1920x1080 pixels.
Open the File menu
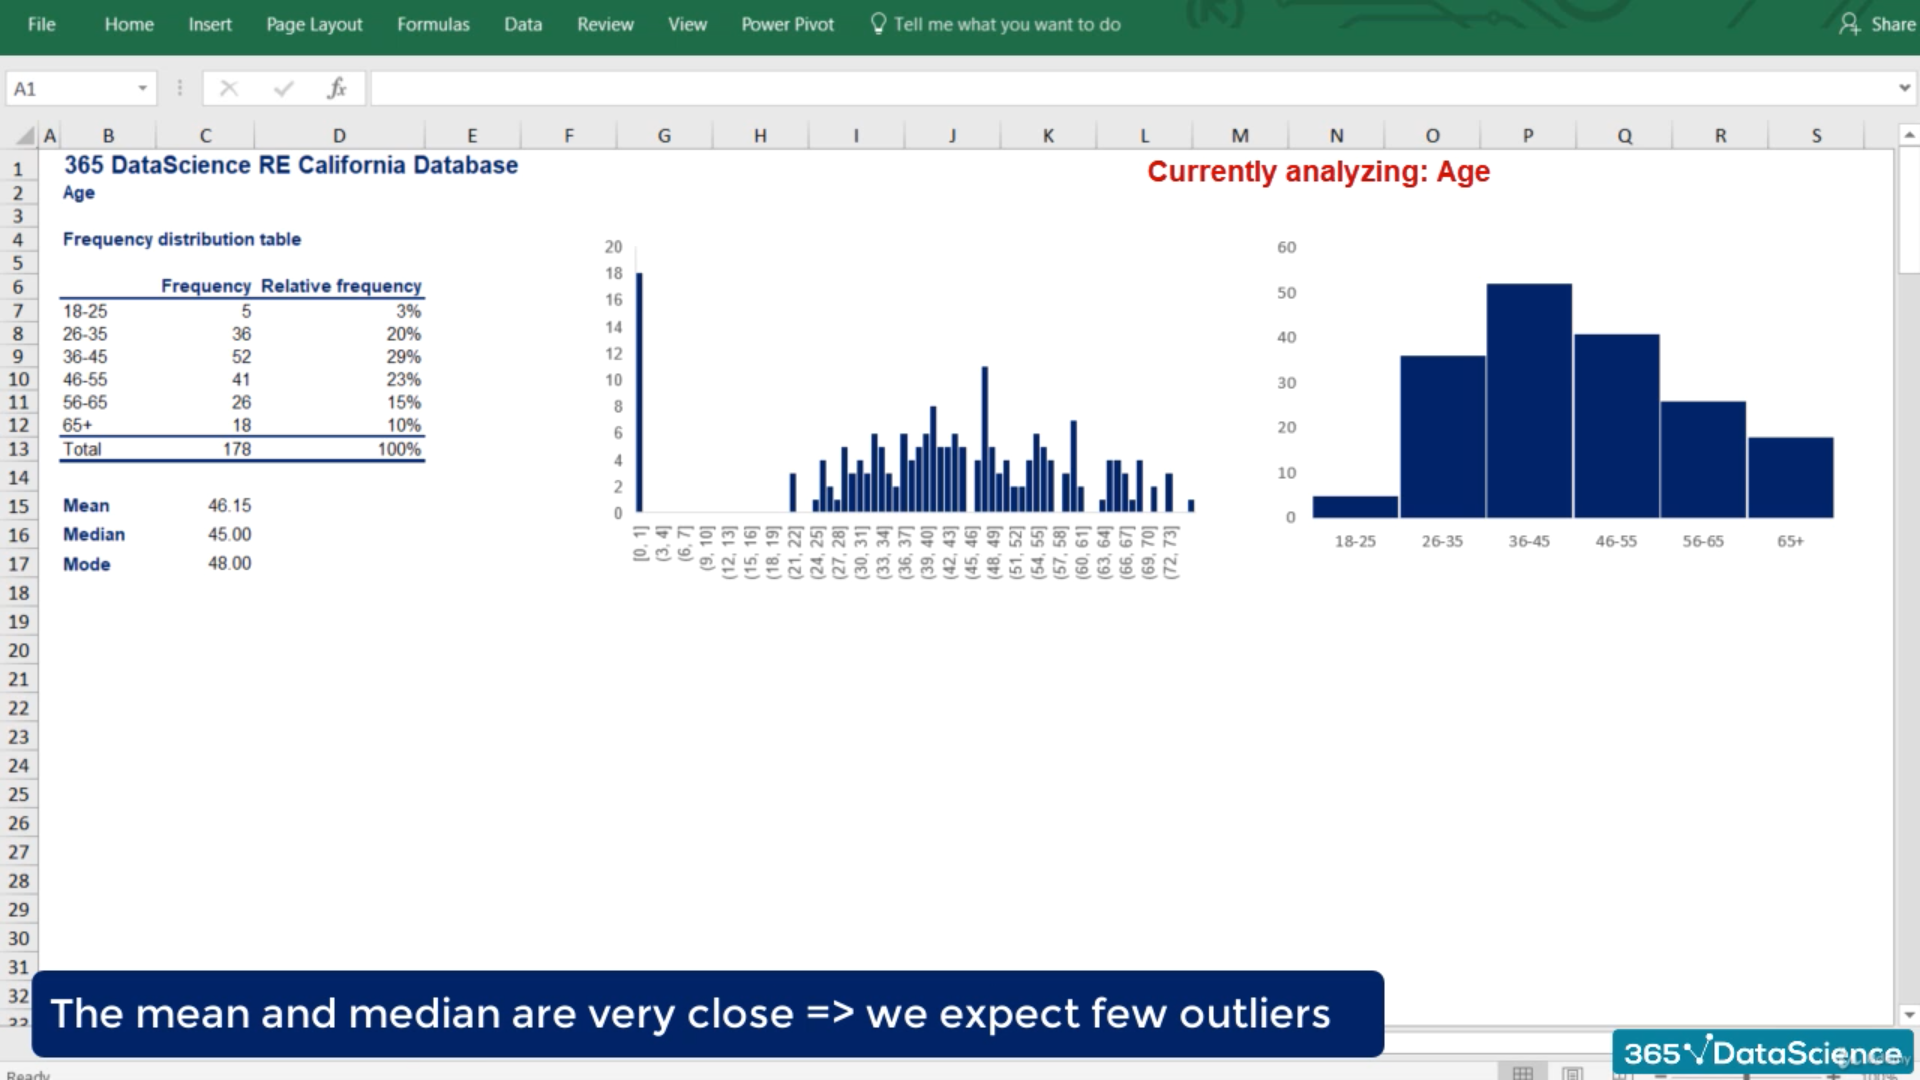[41, 24]
